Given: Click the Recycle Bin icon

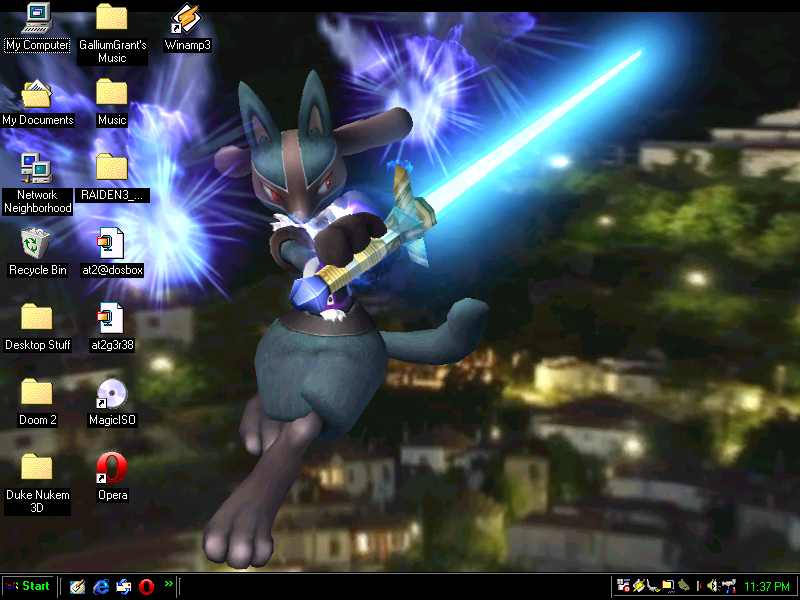Looking at the screenshot, I should pos(37,242).
